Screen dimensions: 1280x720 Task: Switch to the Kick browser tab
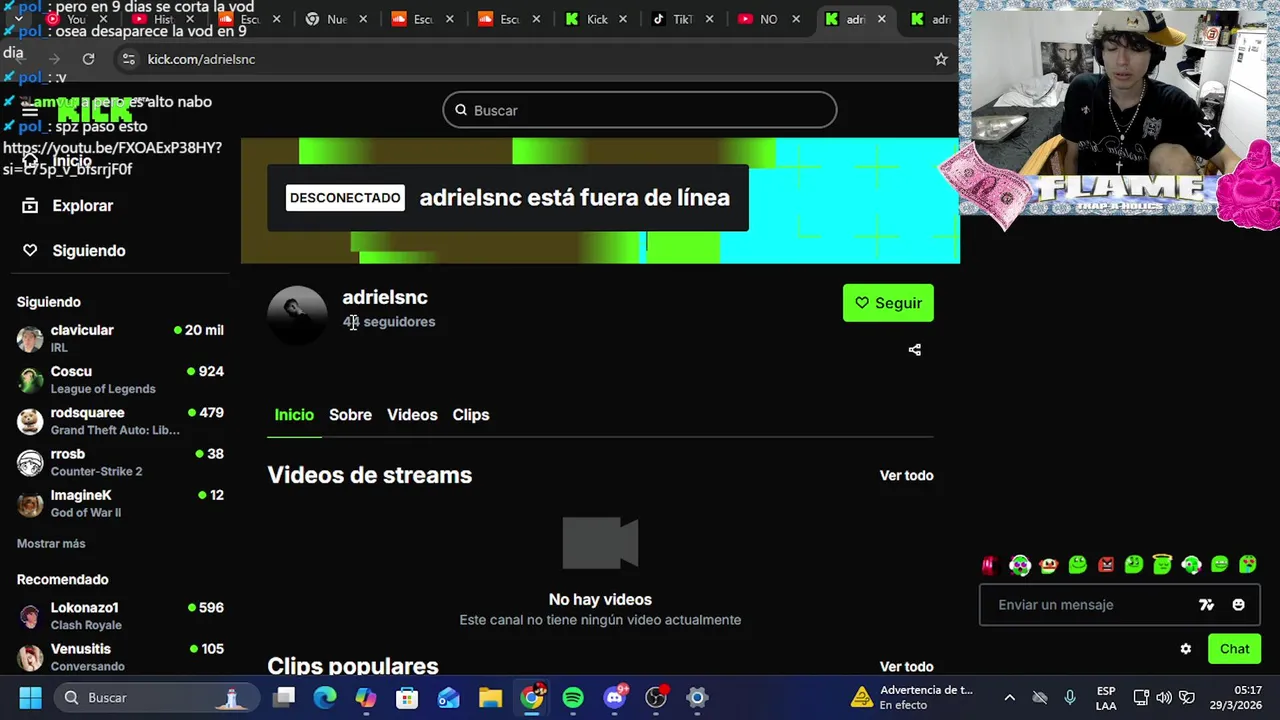598,19
